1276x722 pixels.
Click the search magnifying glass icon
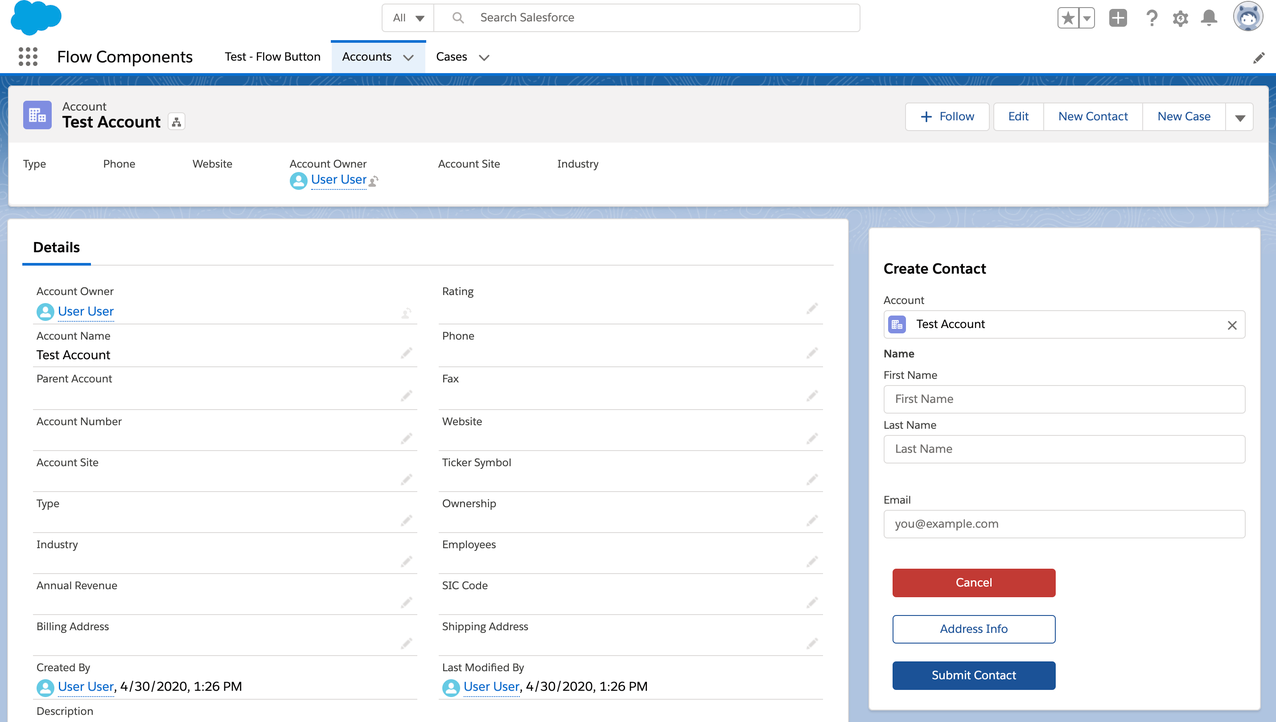[457, 17]
